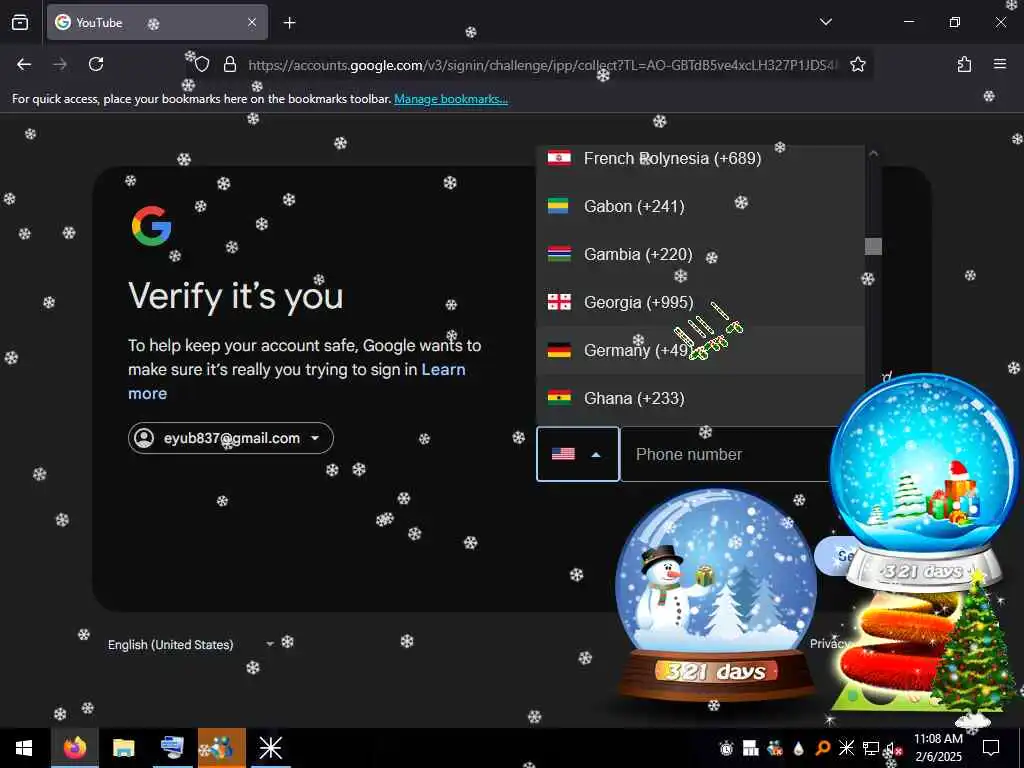Click the address bar URL

pos(542,65)
